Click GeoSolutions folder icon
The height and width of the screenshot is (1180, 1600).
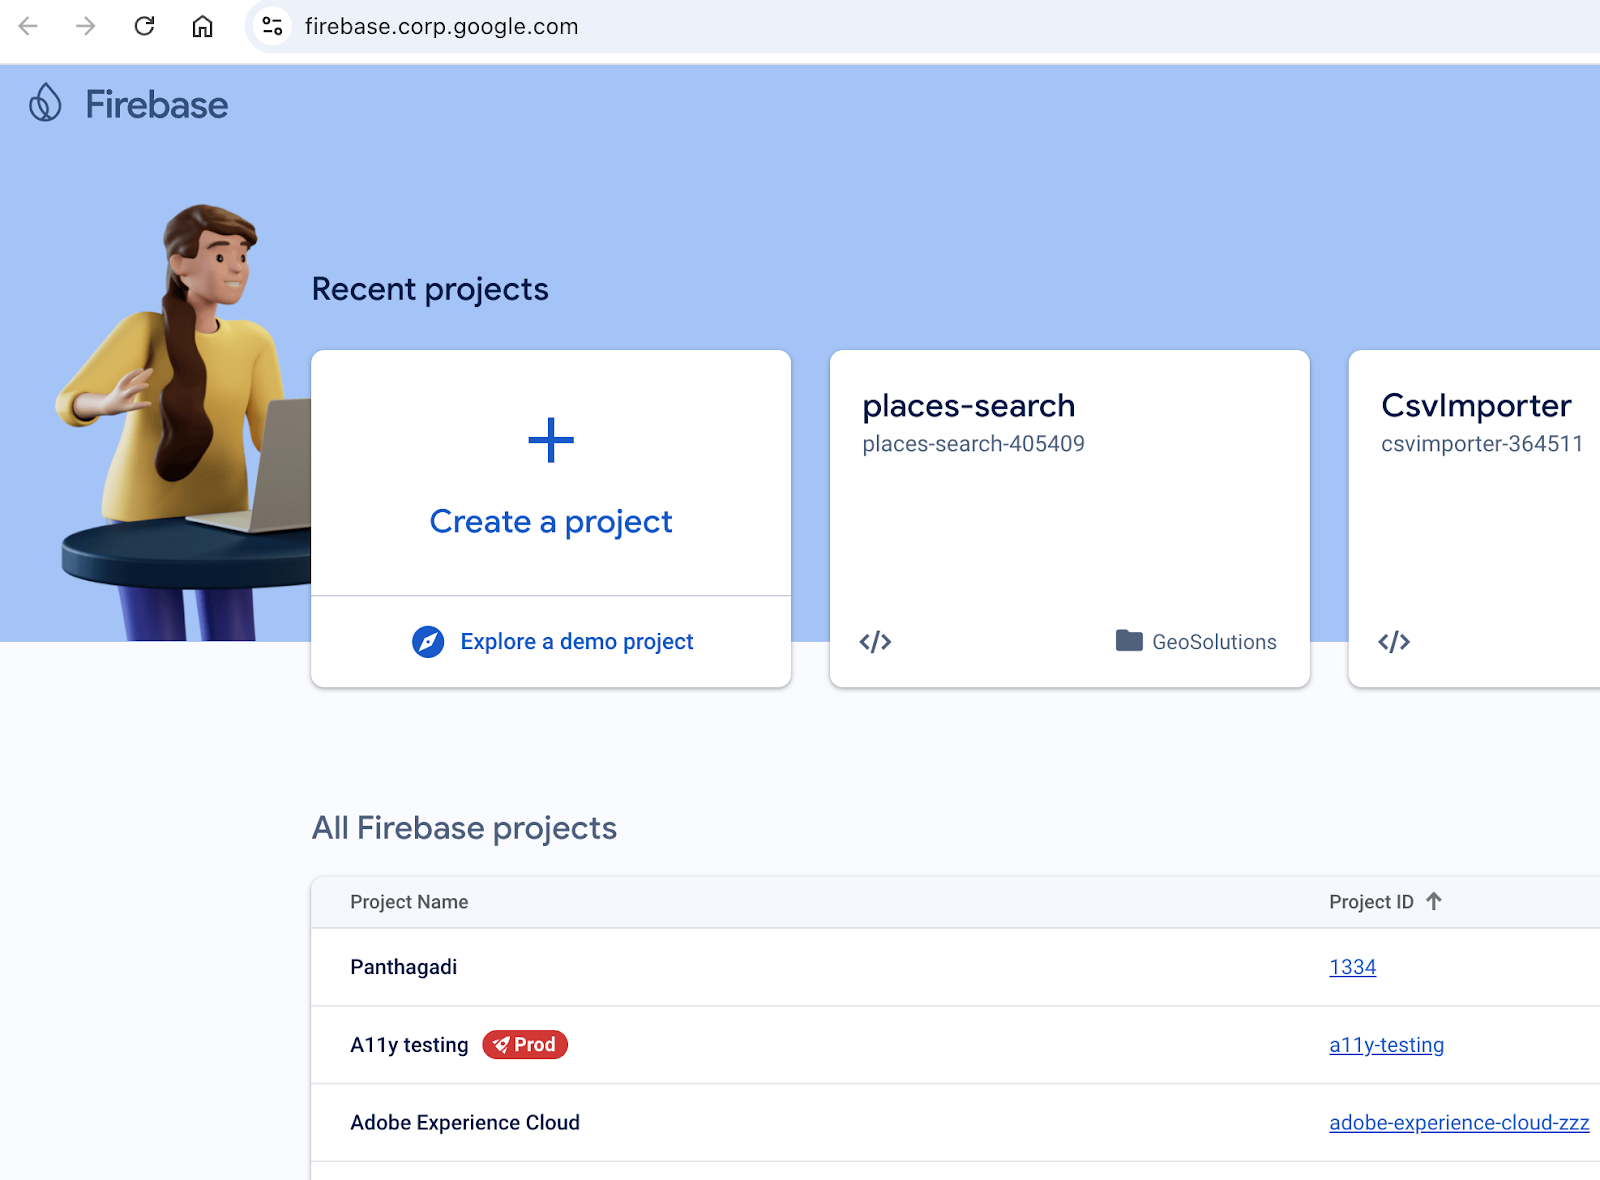1129,641
